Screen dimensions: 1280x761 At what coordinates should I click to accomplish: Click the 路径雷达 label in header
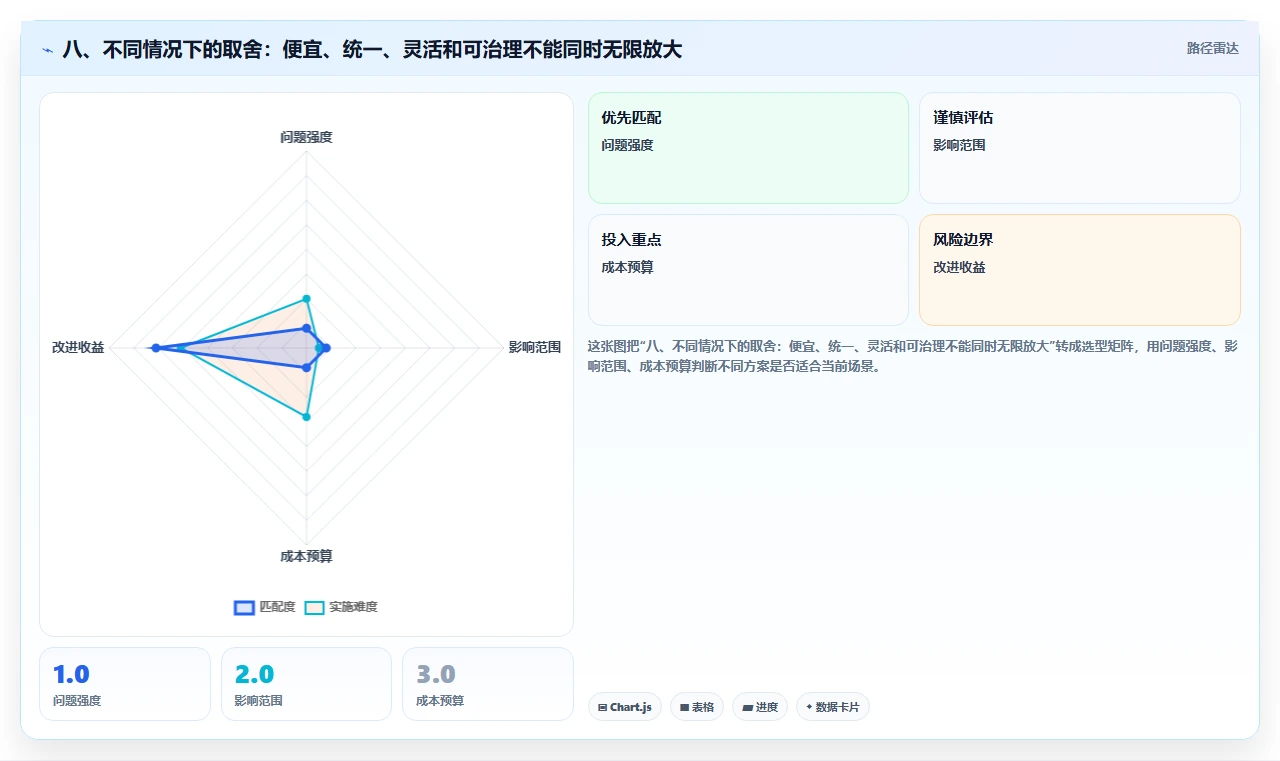[1212, 48]
